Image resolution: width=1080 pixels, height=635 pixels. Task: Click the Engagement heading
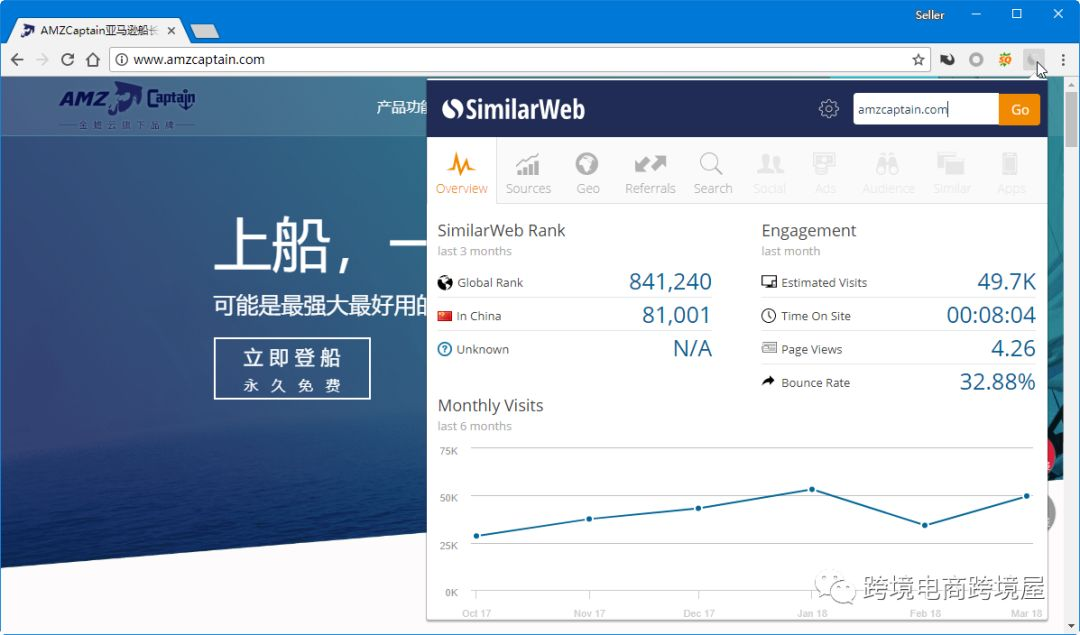[809, 231]
